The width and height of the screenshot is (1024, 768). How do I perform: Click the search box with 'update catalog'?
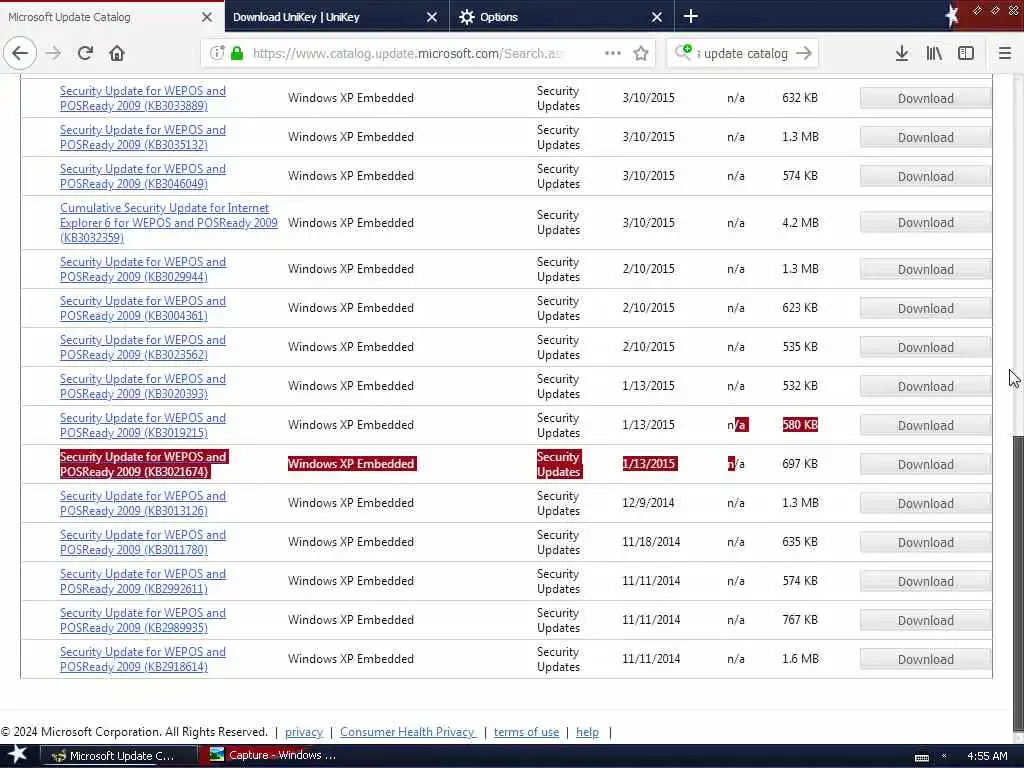coord(744,54)
